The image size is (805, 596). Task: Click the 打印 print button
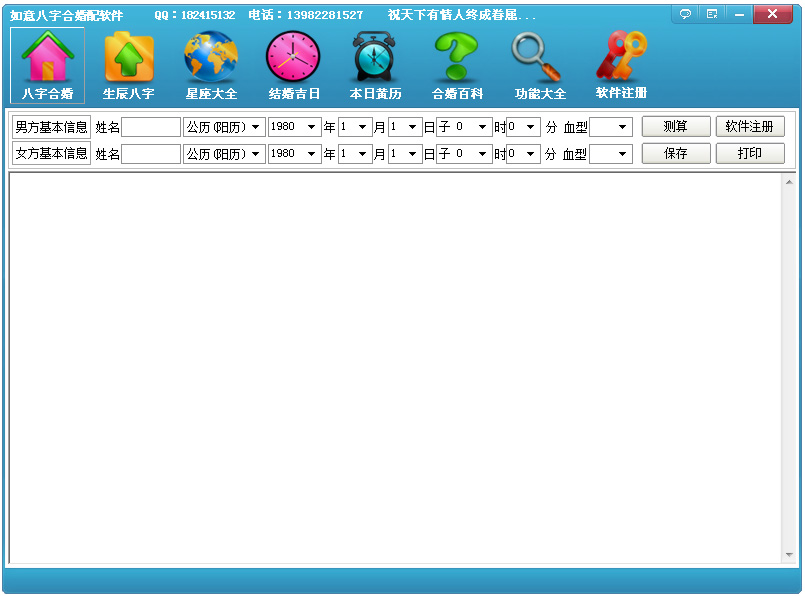point(750,154)
